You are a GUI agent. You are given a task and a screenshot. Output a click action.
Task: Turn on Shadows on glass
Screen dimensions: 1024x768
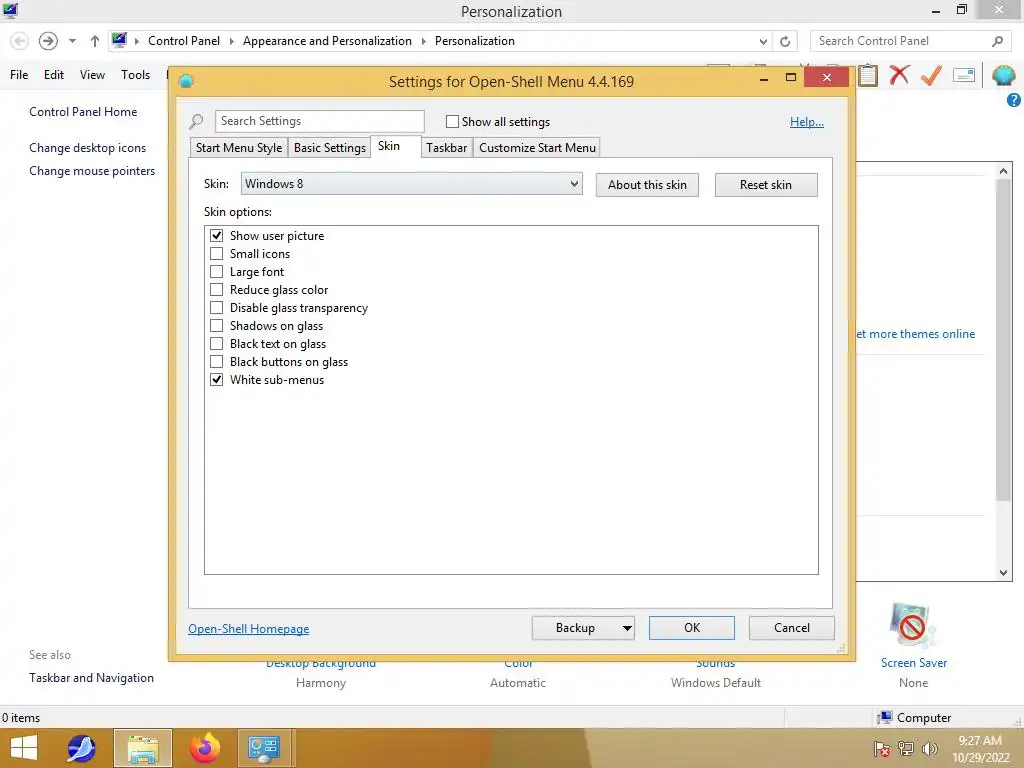[216, 325]
